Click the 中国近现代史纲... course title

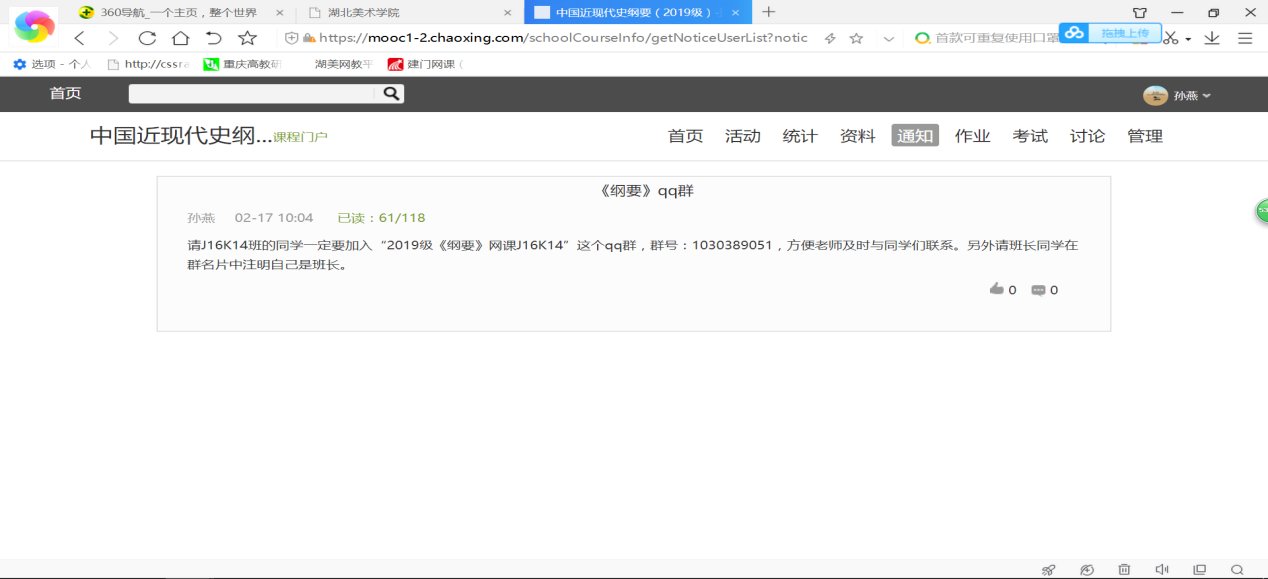[x=181, y=136]
